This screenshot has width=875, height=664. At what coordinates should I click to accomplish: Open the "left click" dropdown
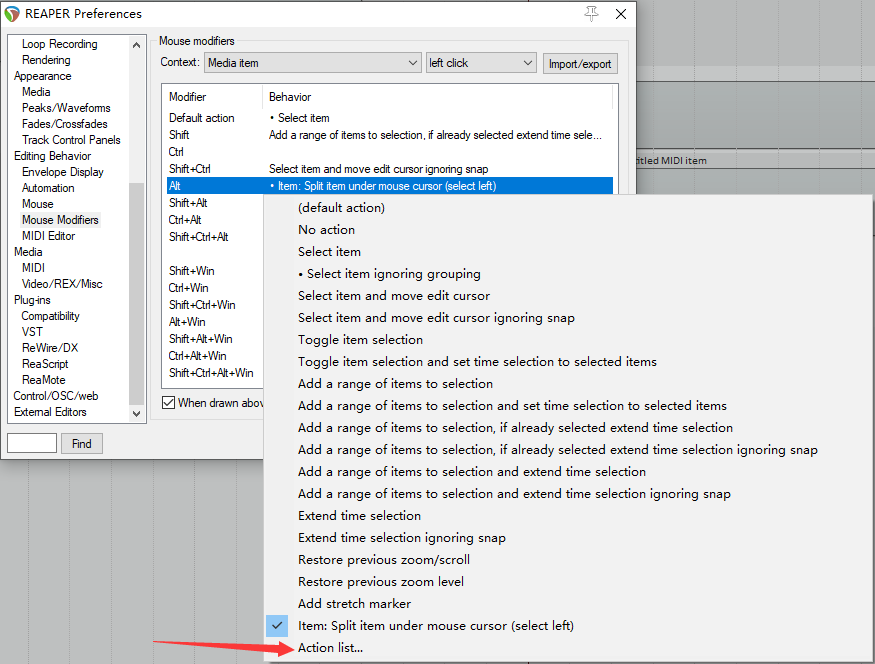481,63
